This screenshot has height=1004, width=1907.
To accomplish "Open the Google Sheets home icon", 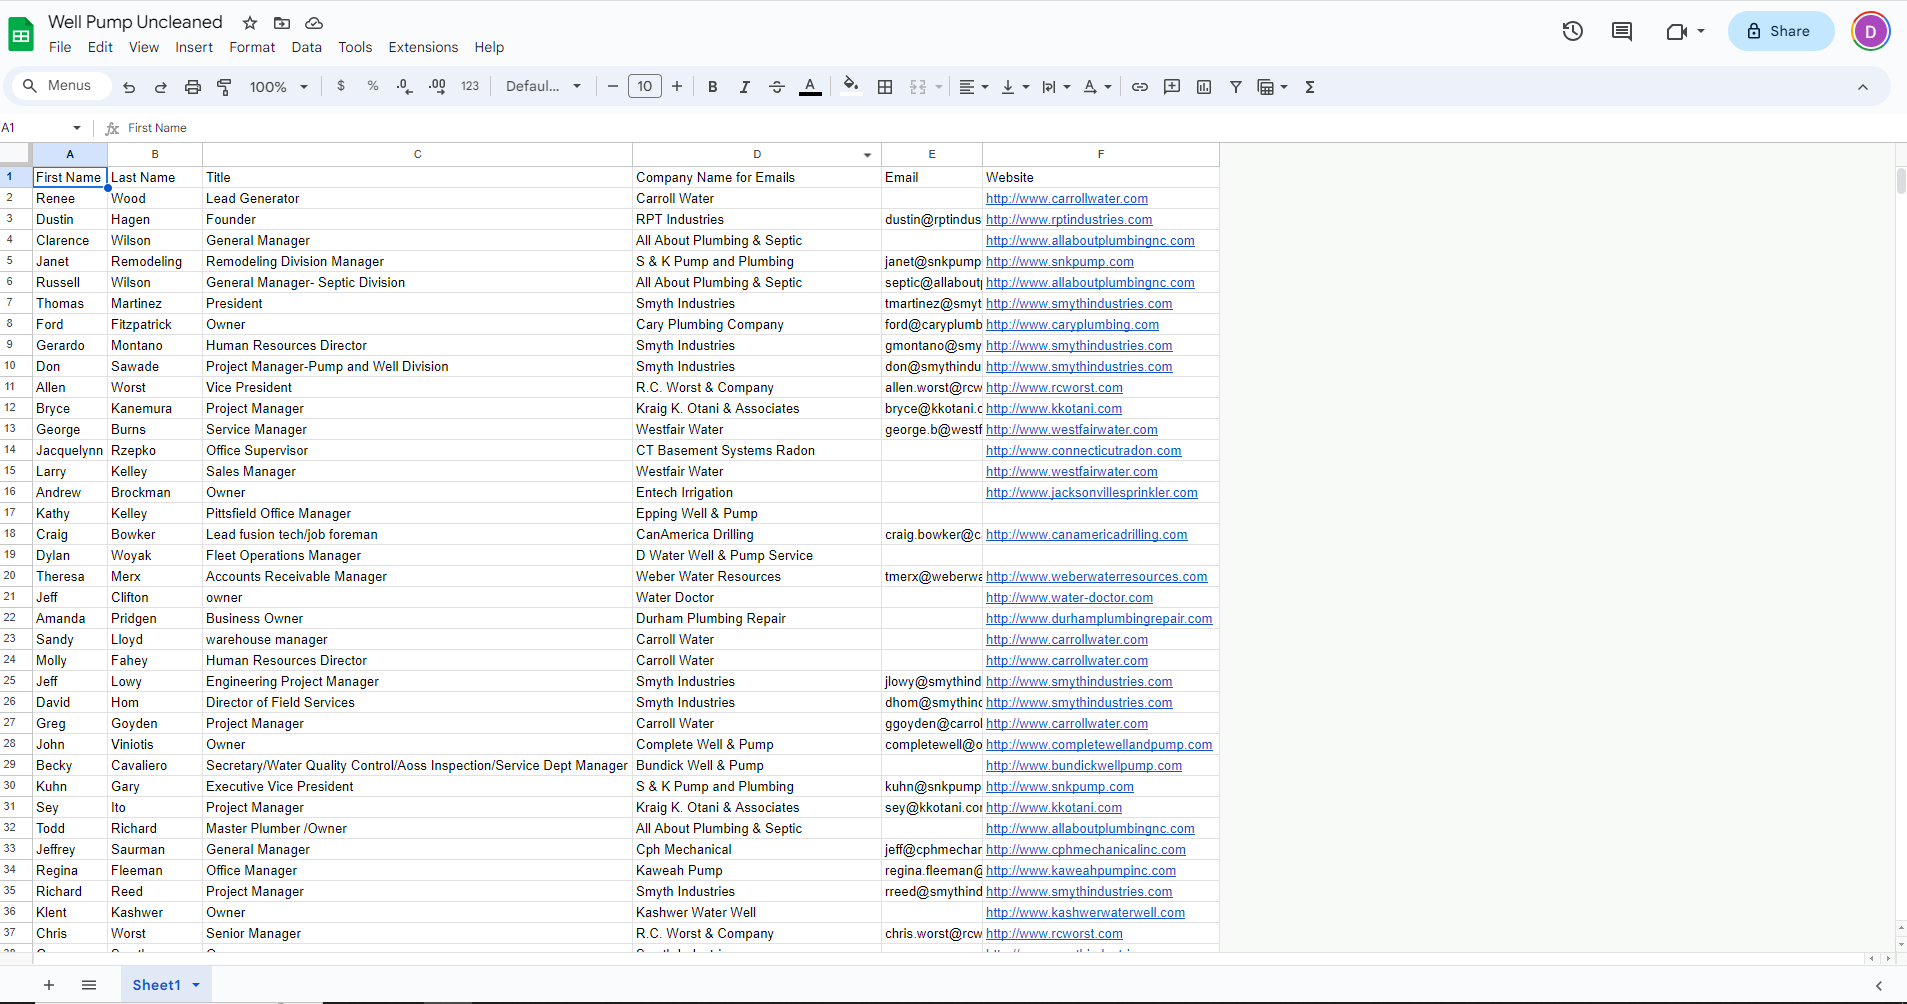I will tap(21, 34).
